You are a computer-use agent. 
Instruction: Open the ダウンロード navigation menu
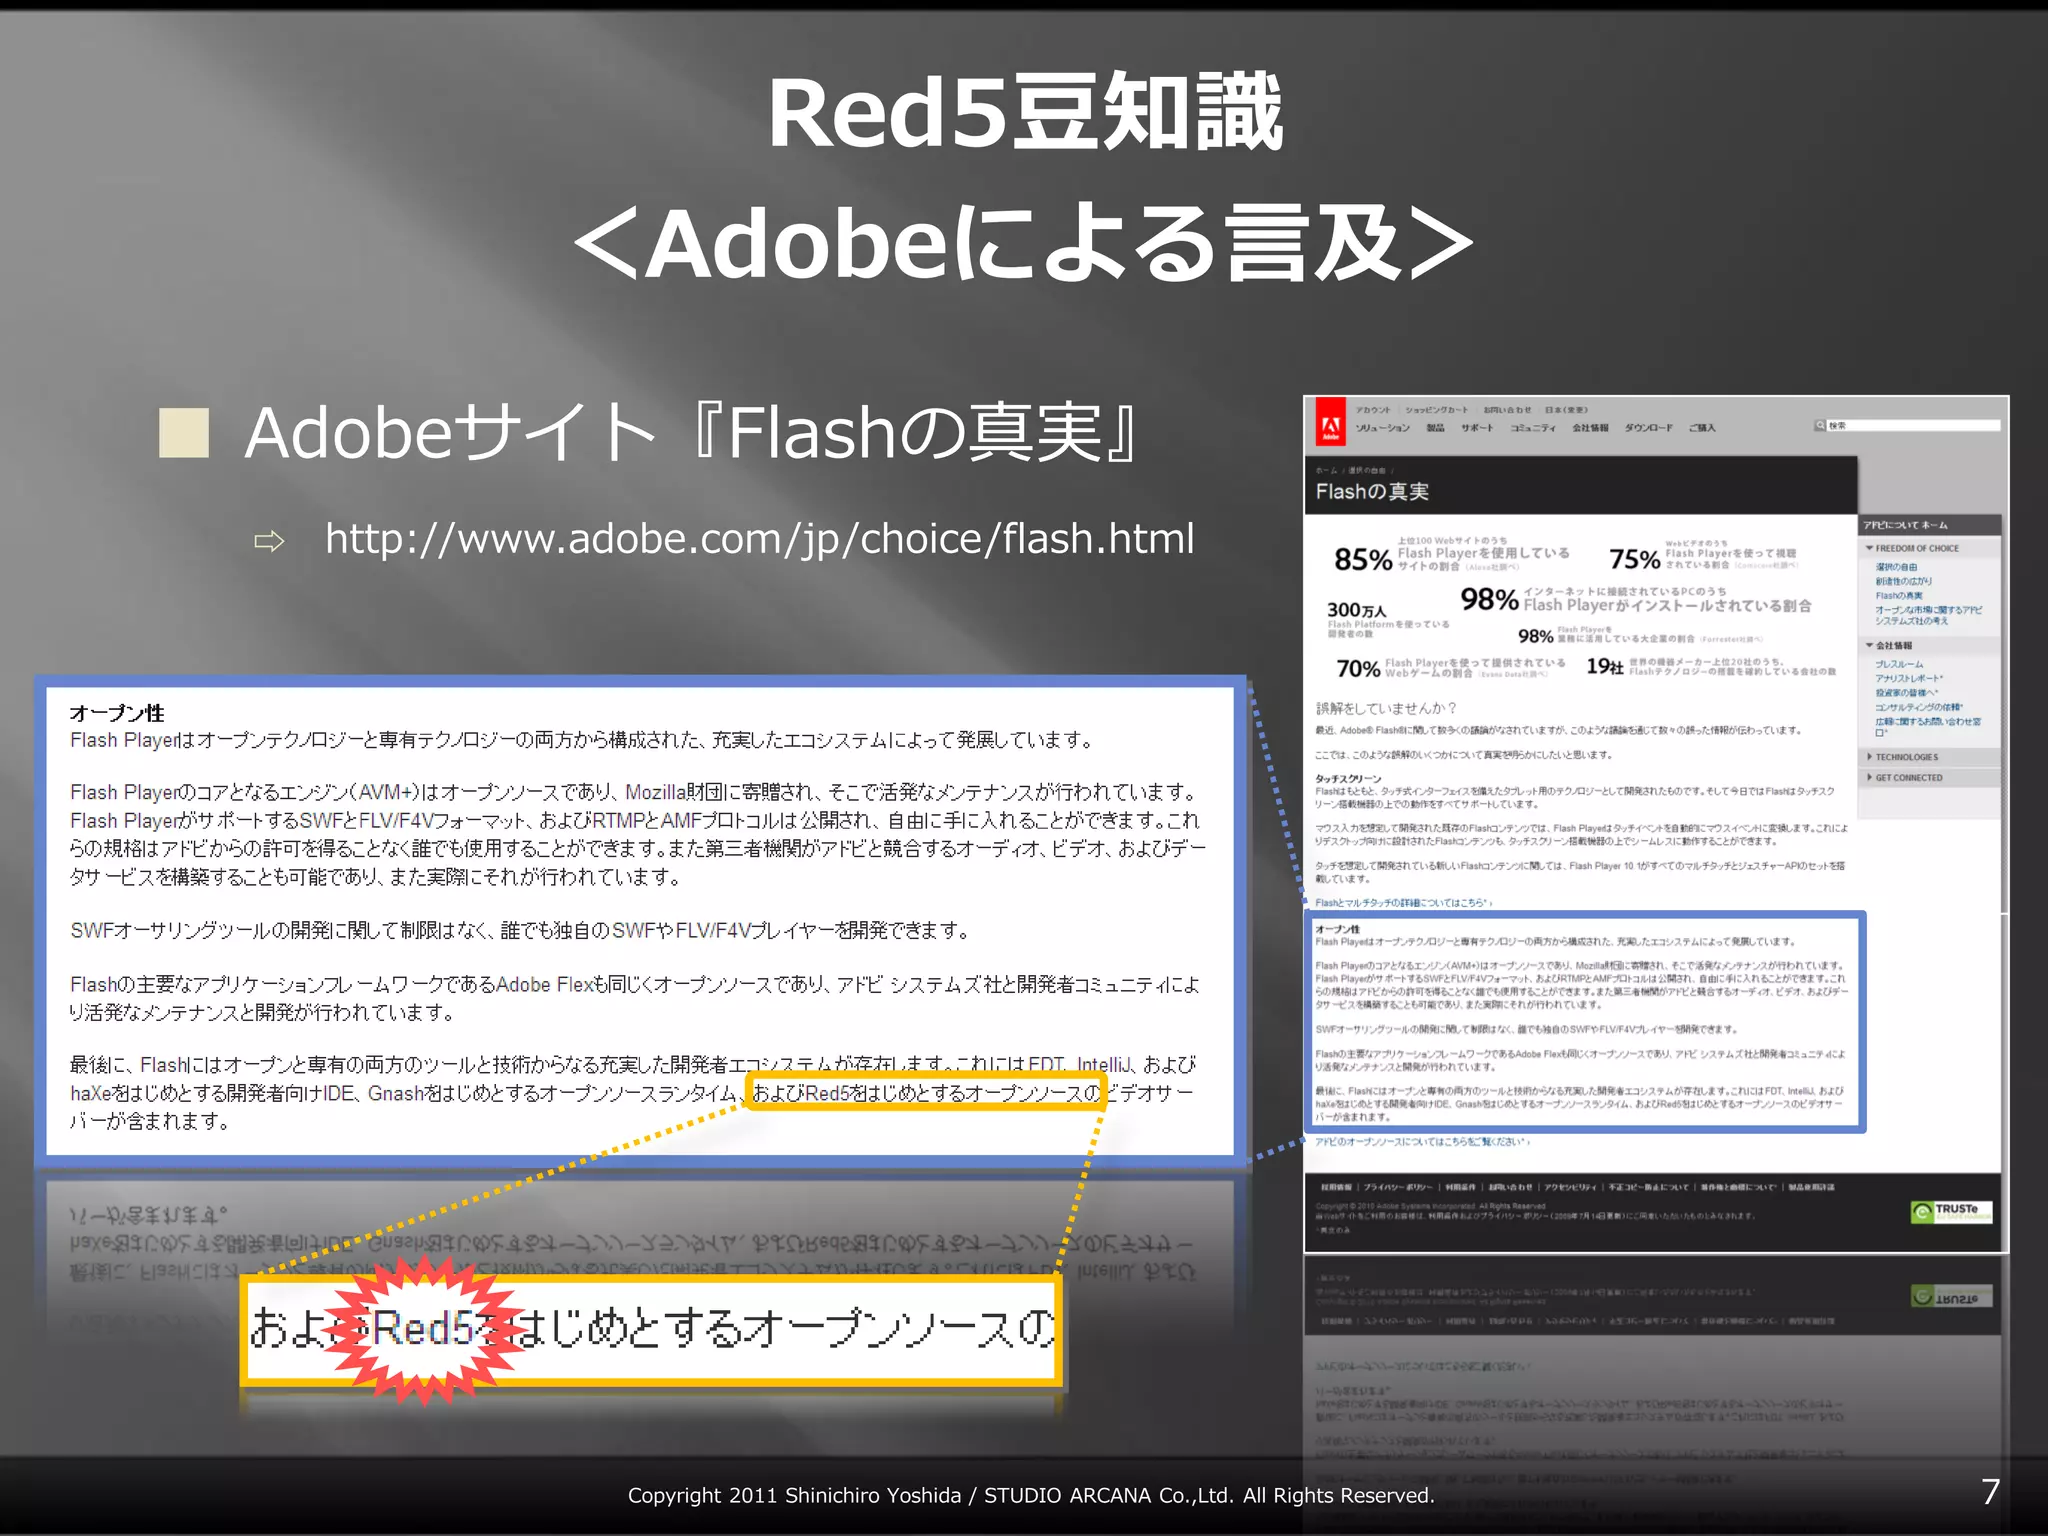[x=1648, y=428]
